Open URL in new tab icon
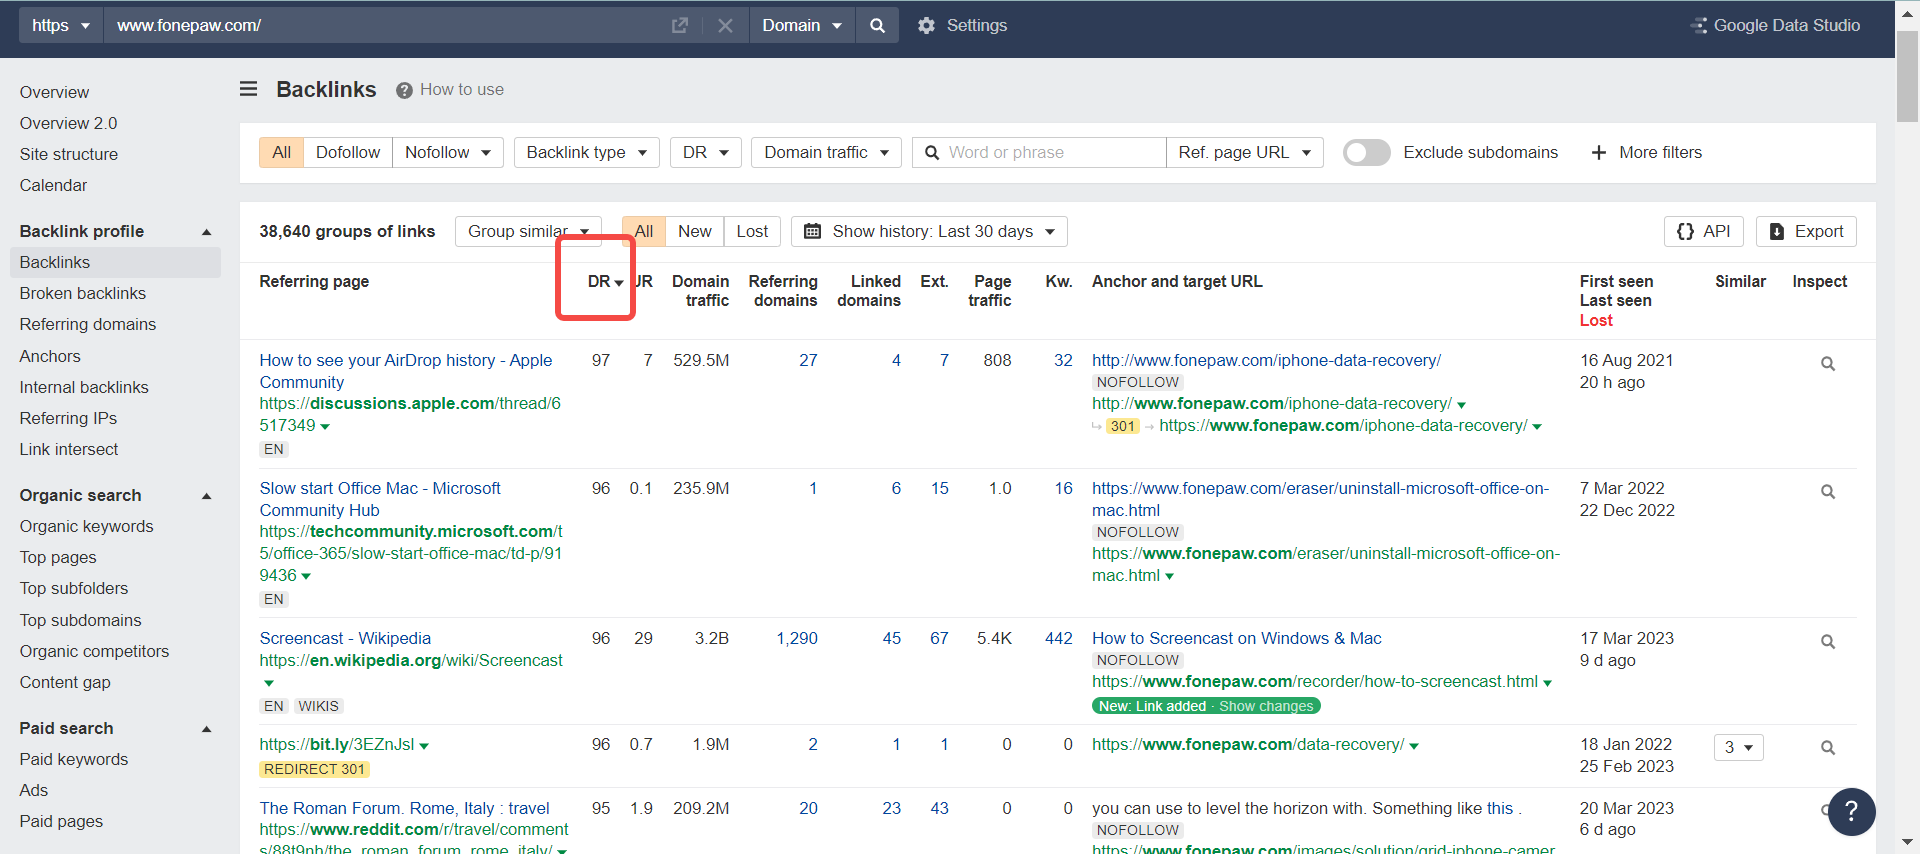The width and height of the screenshot is (1920, 854). pyautogui.click(x=680, y=25)
